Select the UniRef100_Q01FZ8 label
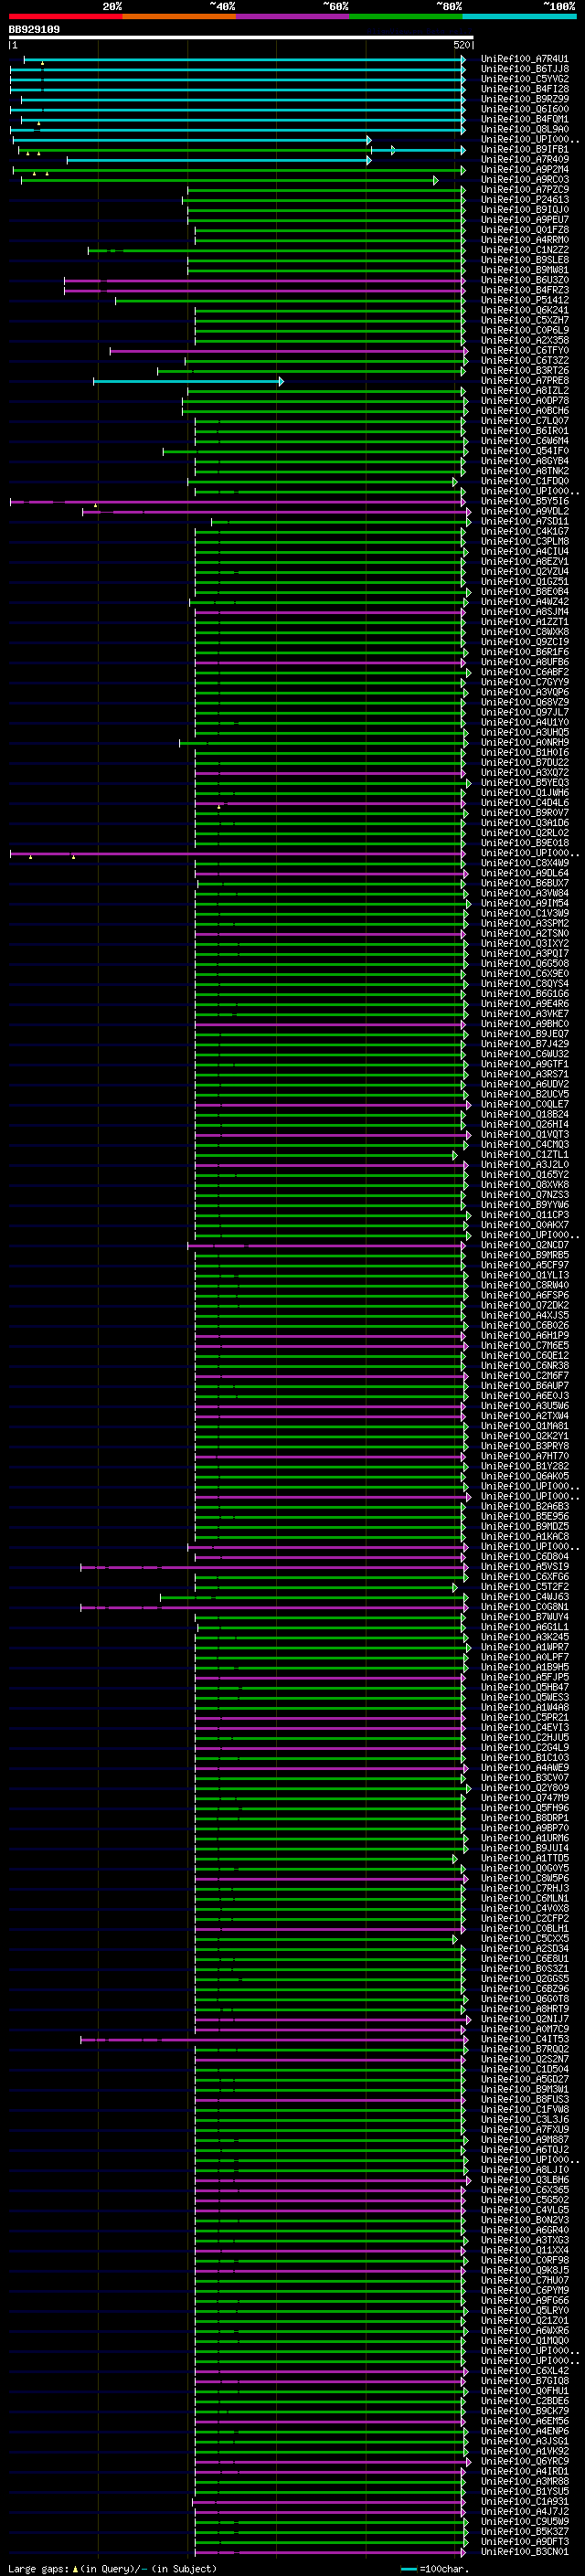The image size is (585, 2576). click(x=524, y=230)
